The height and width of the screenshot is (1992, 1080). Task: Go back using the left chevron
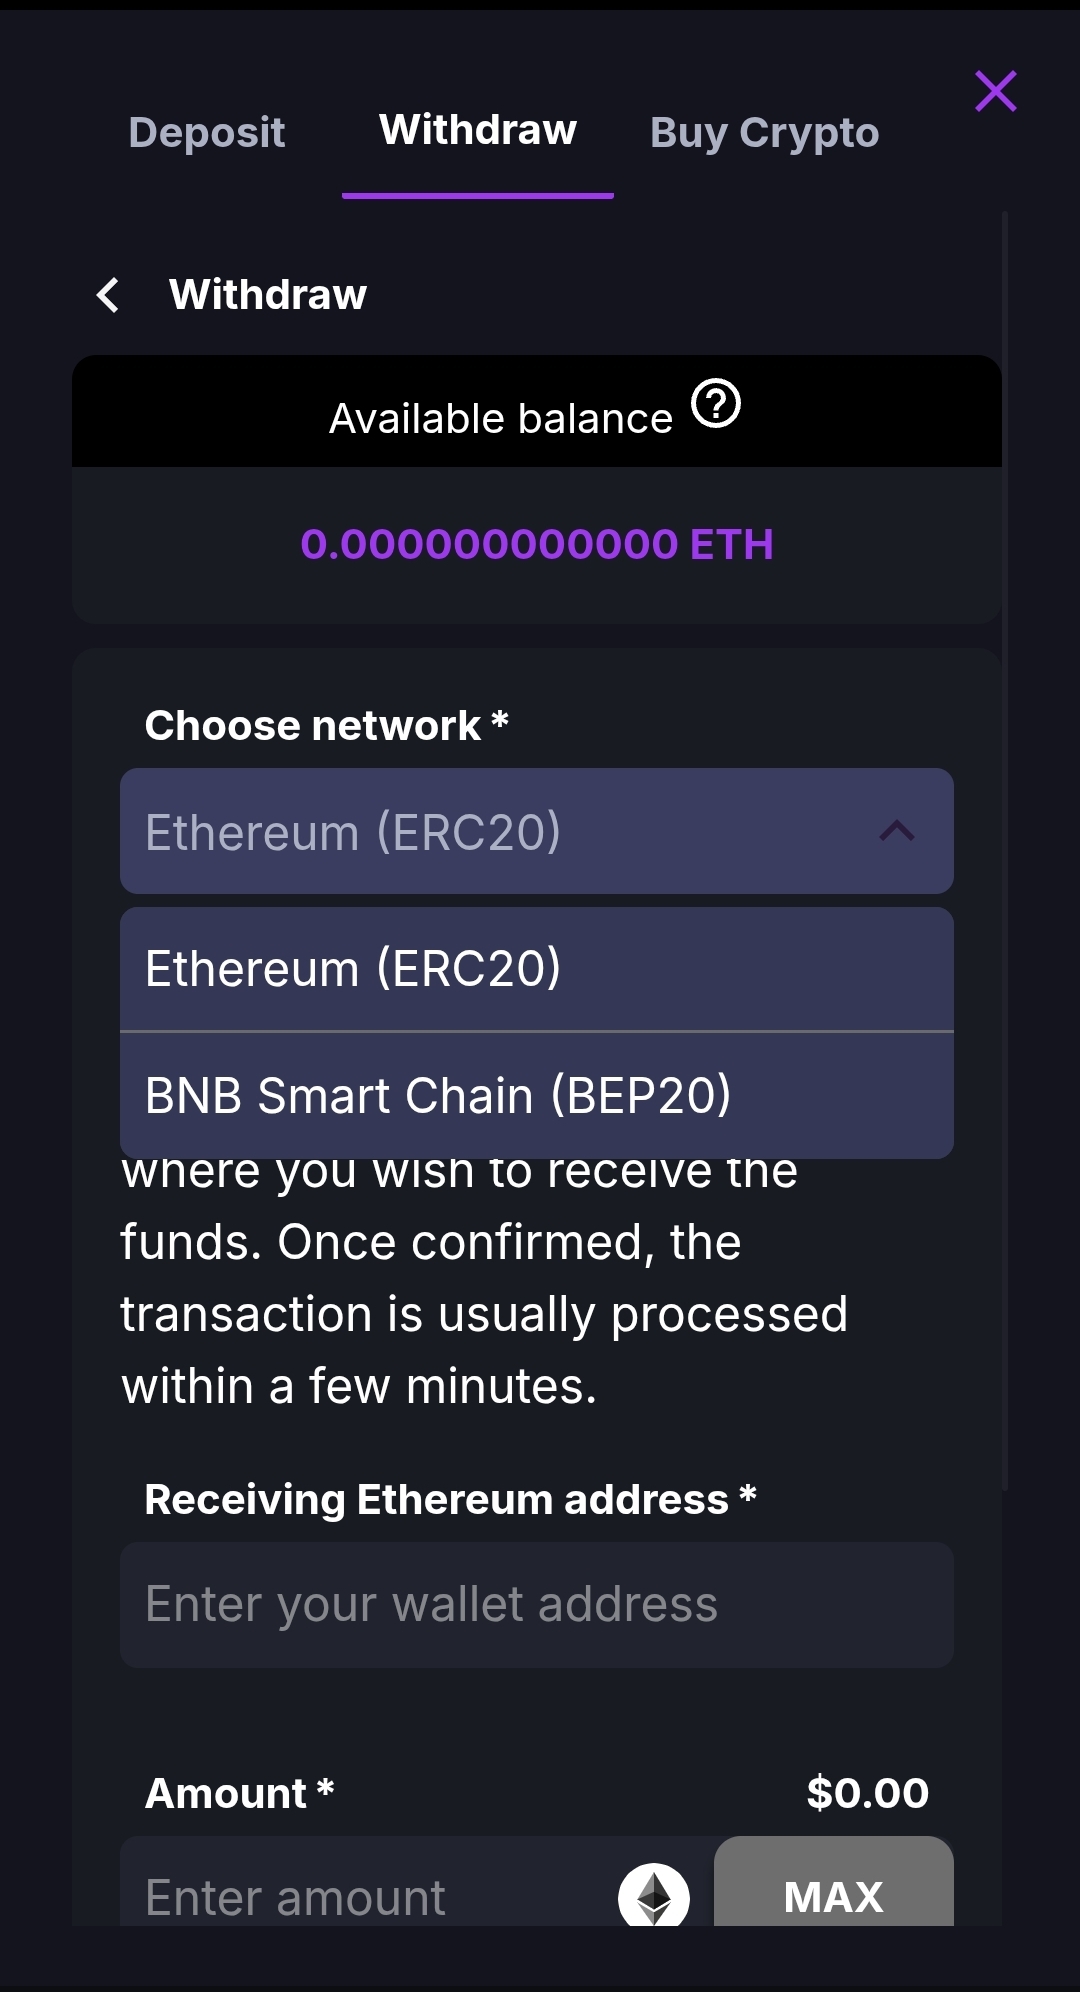[108, 295]
